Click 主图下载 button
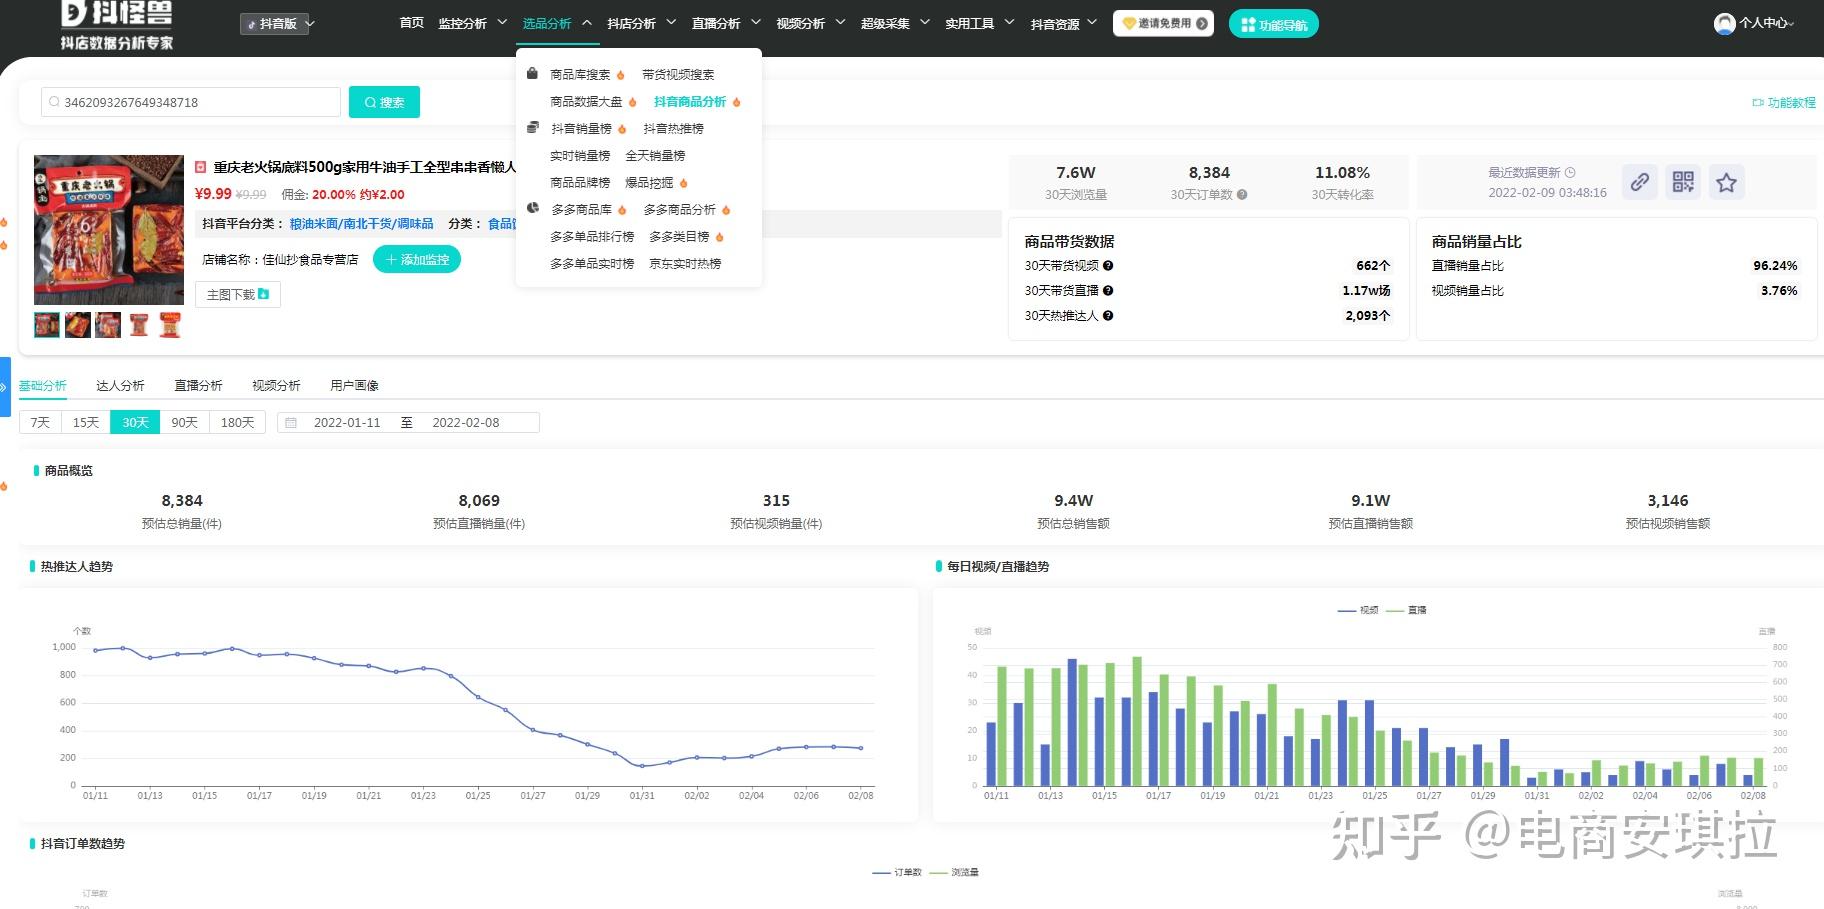 point(238,295)
